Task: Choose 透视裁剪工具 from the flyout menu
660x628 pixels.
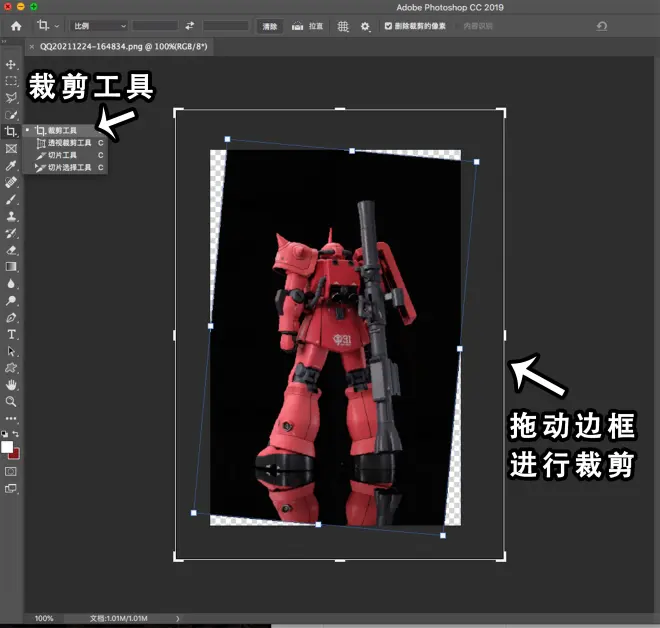Action: point(69,143)
